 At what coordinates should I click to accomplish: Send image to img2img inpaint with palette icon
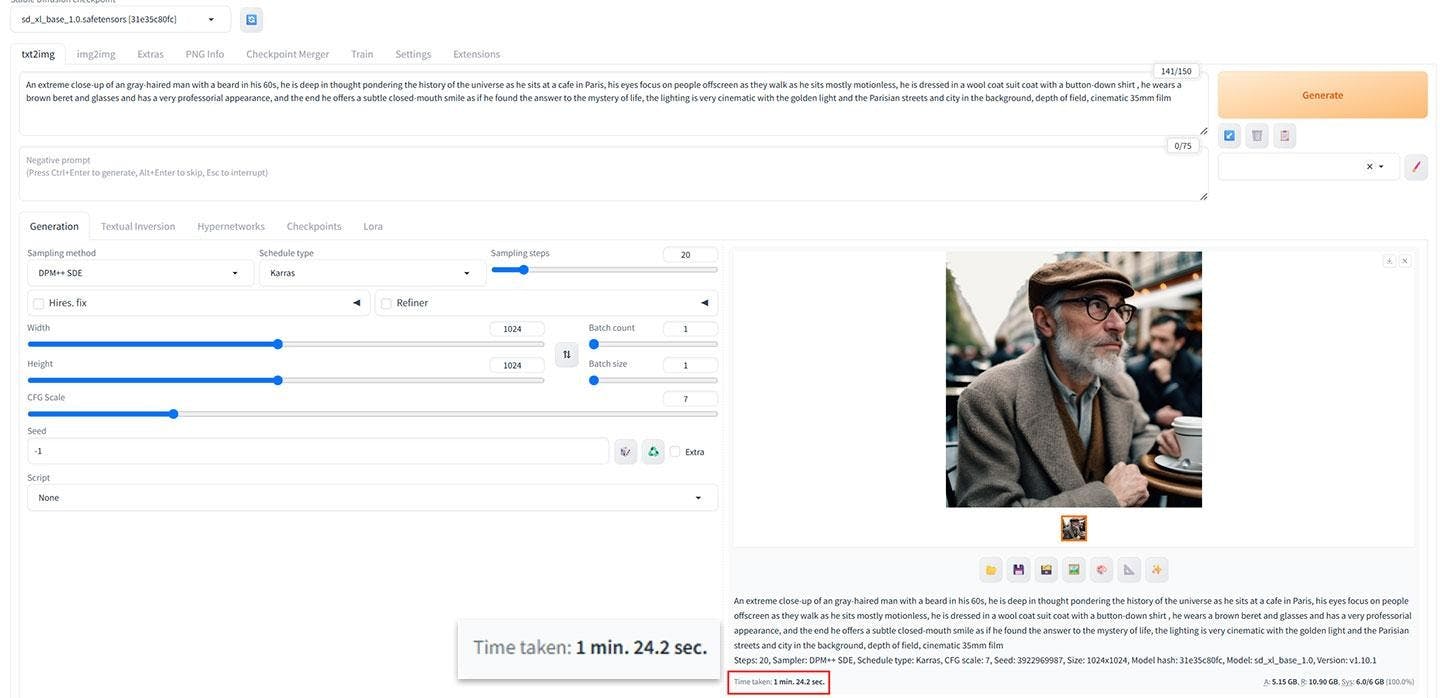coord(1102,570)
